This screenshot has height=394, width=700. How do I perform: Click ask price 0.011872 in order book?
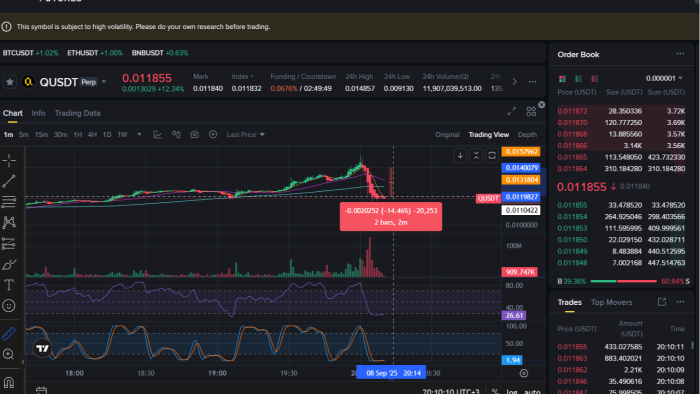(x=572, y=111)
